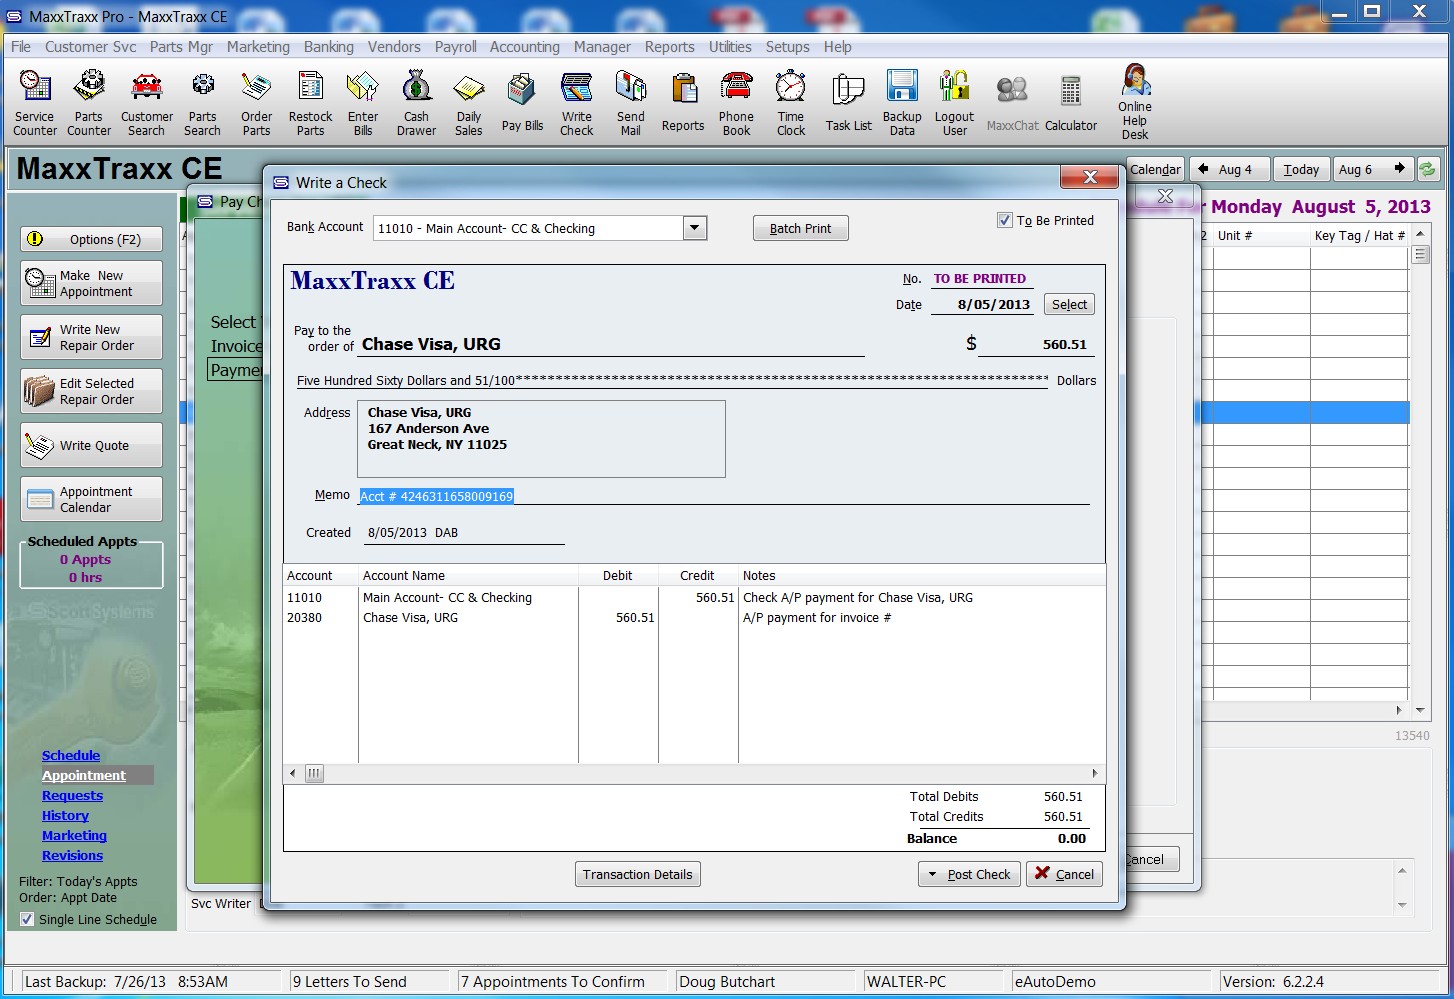
Task: Open the Enter Bills icon
Action: 363,103
